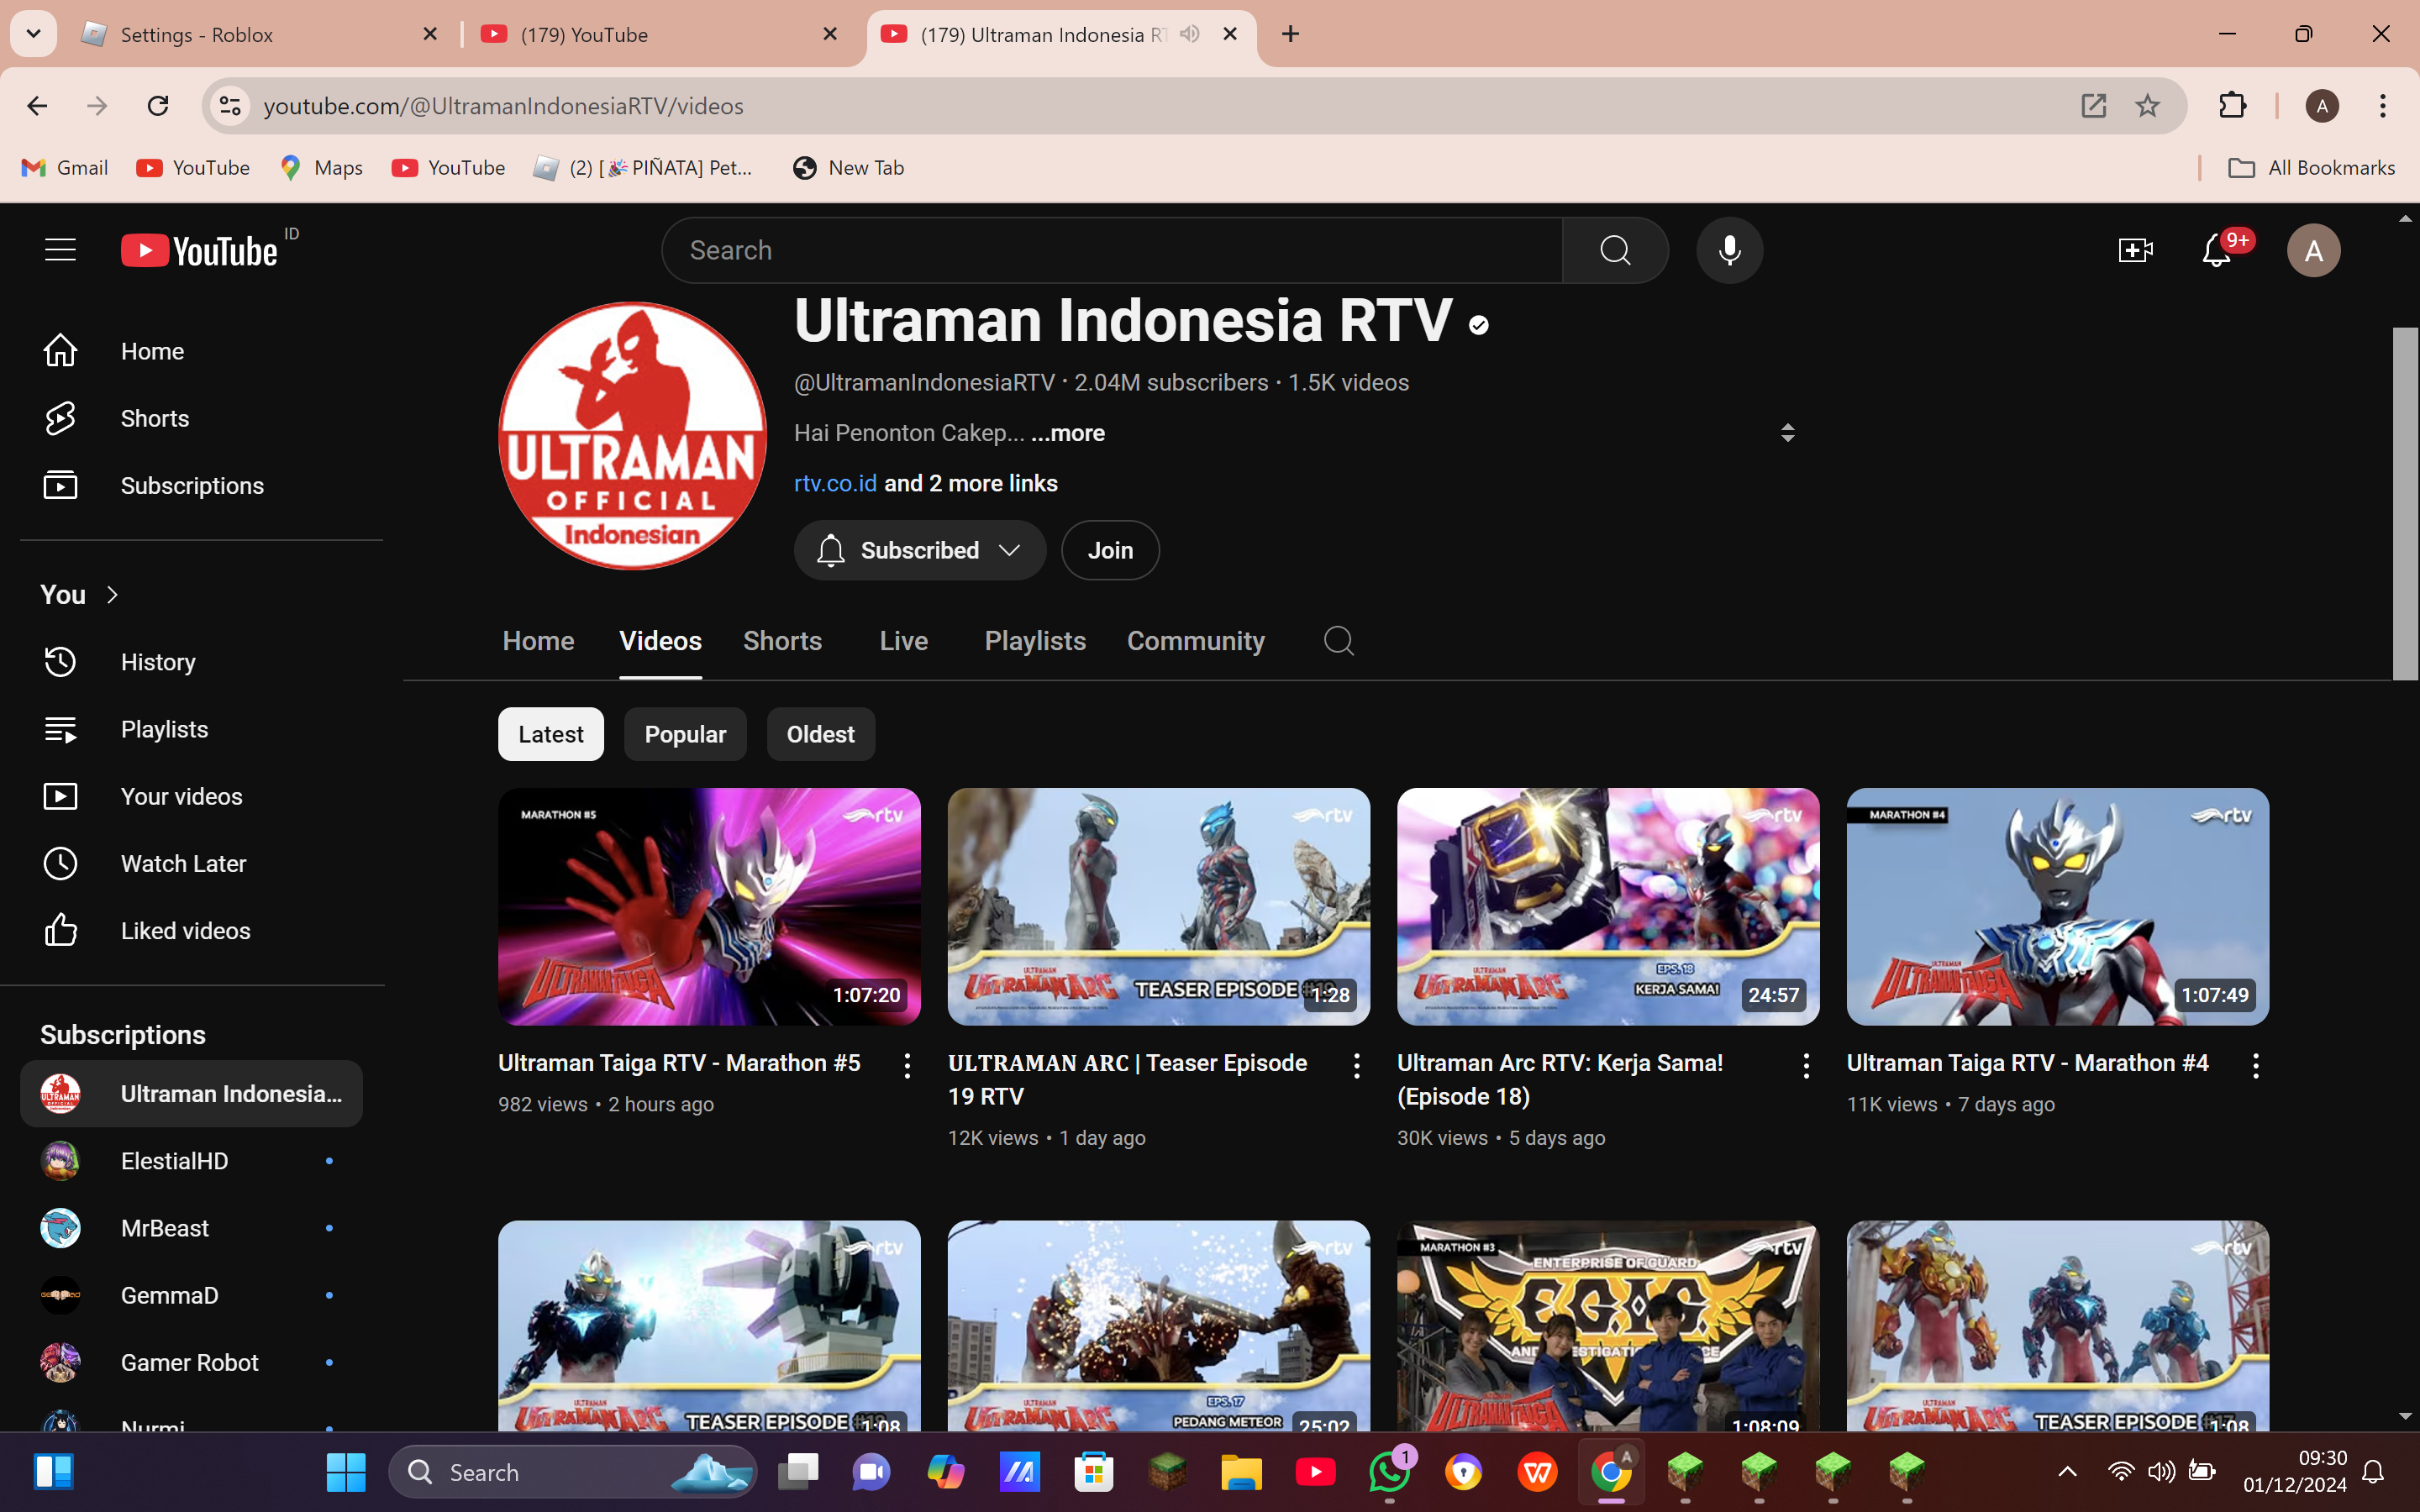Click the Create video camera icon
The height and width of the screenshot is (1512, 2420).
coord(2134,250)
